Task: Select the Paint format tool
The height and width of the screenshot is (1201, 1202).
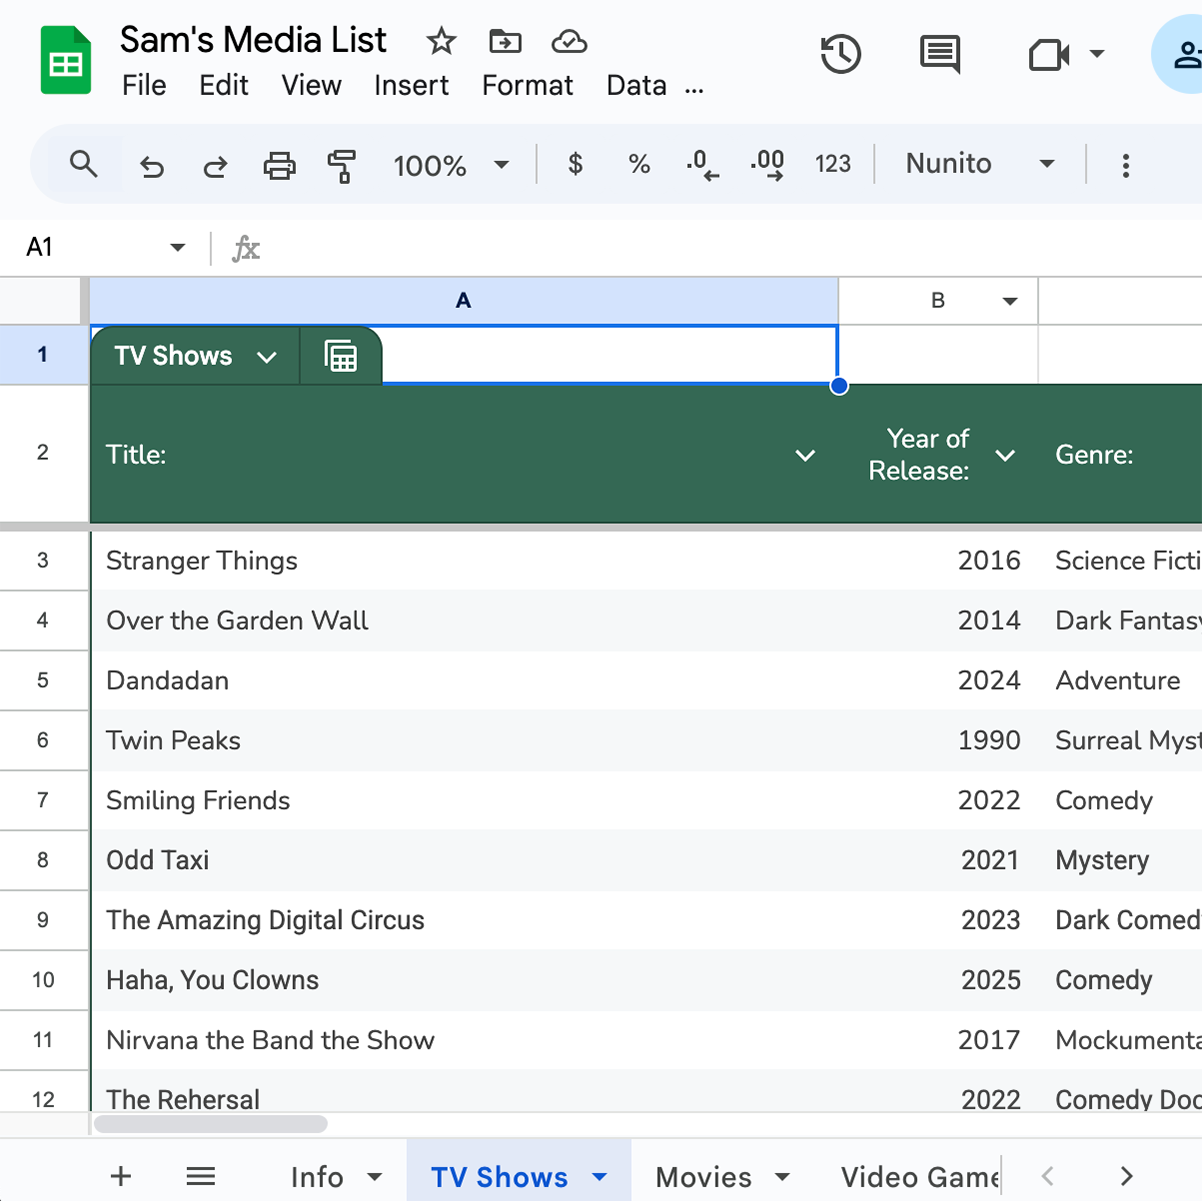Action: (x=342, y=164)
